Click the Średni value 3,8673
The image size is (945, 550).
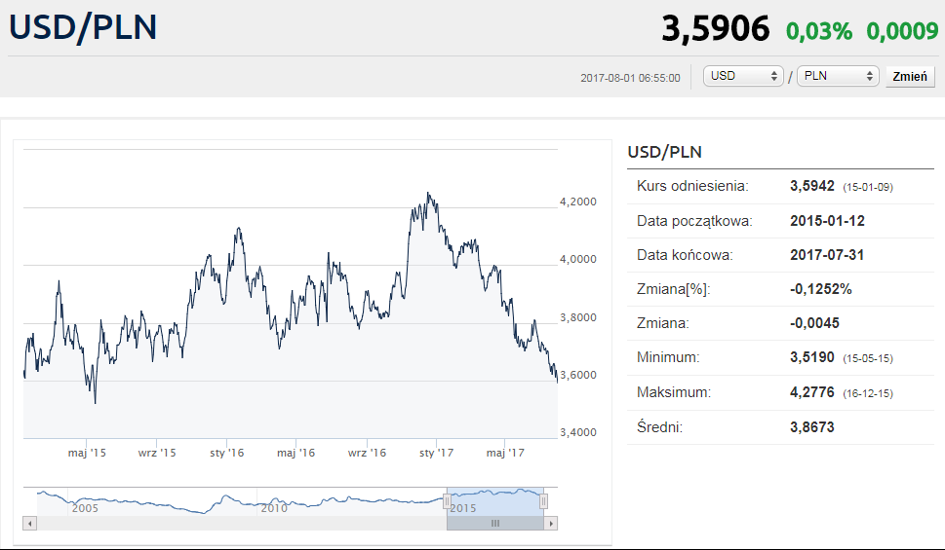[x=812, y=427]
